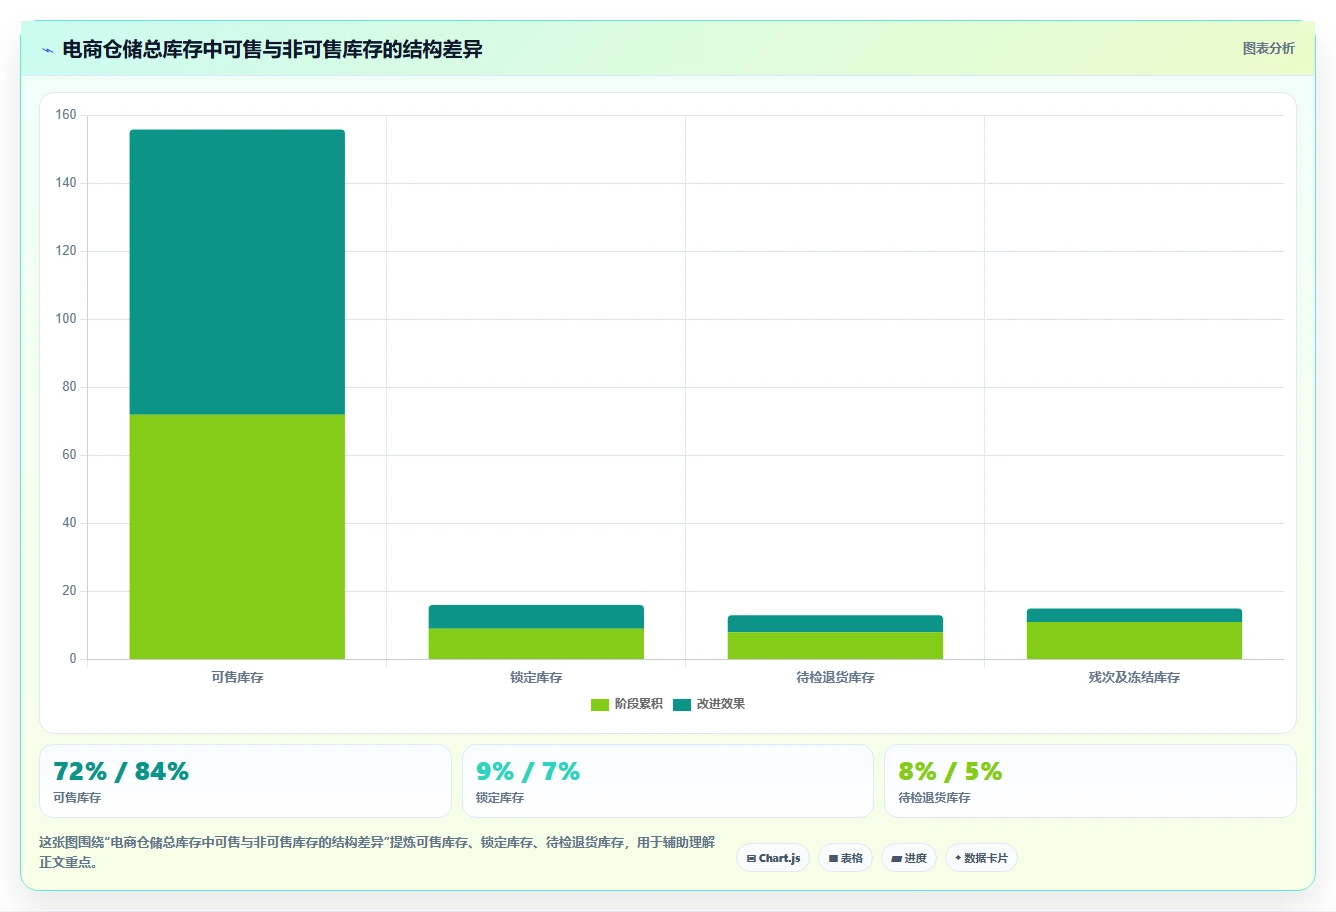Screen dimensions: 1336x912
Task: Click the 待检退货库存 green bar segment
Action: pyautogui.click(x=835, y=646)
